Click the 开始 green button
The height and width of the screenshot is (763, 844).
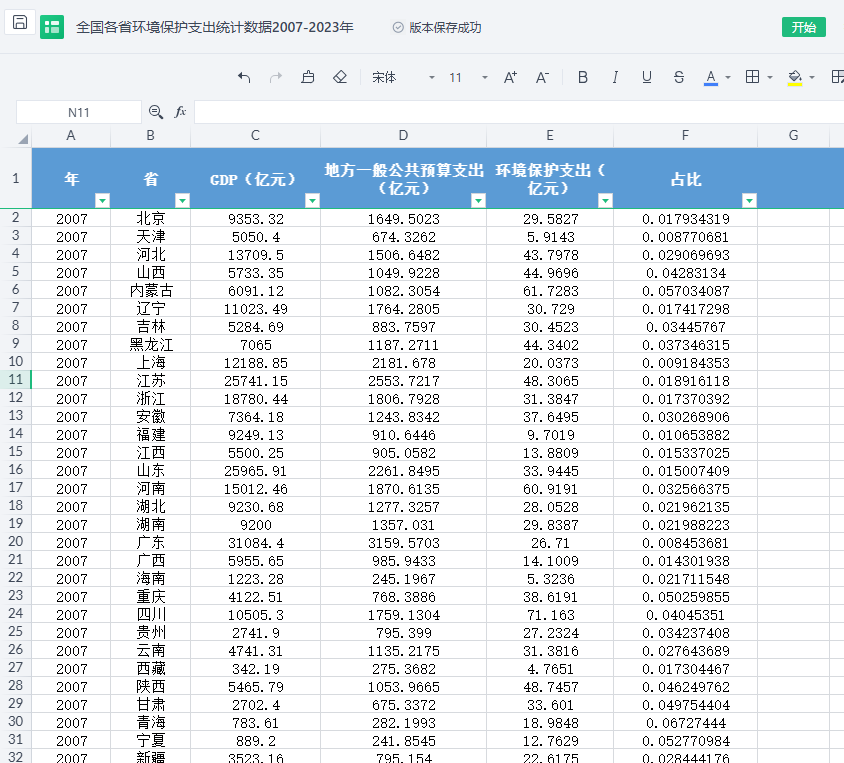click(x=804, y=27)
